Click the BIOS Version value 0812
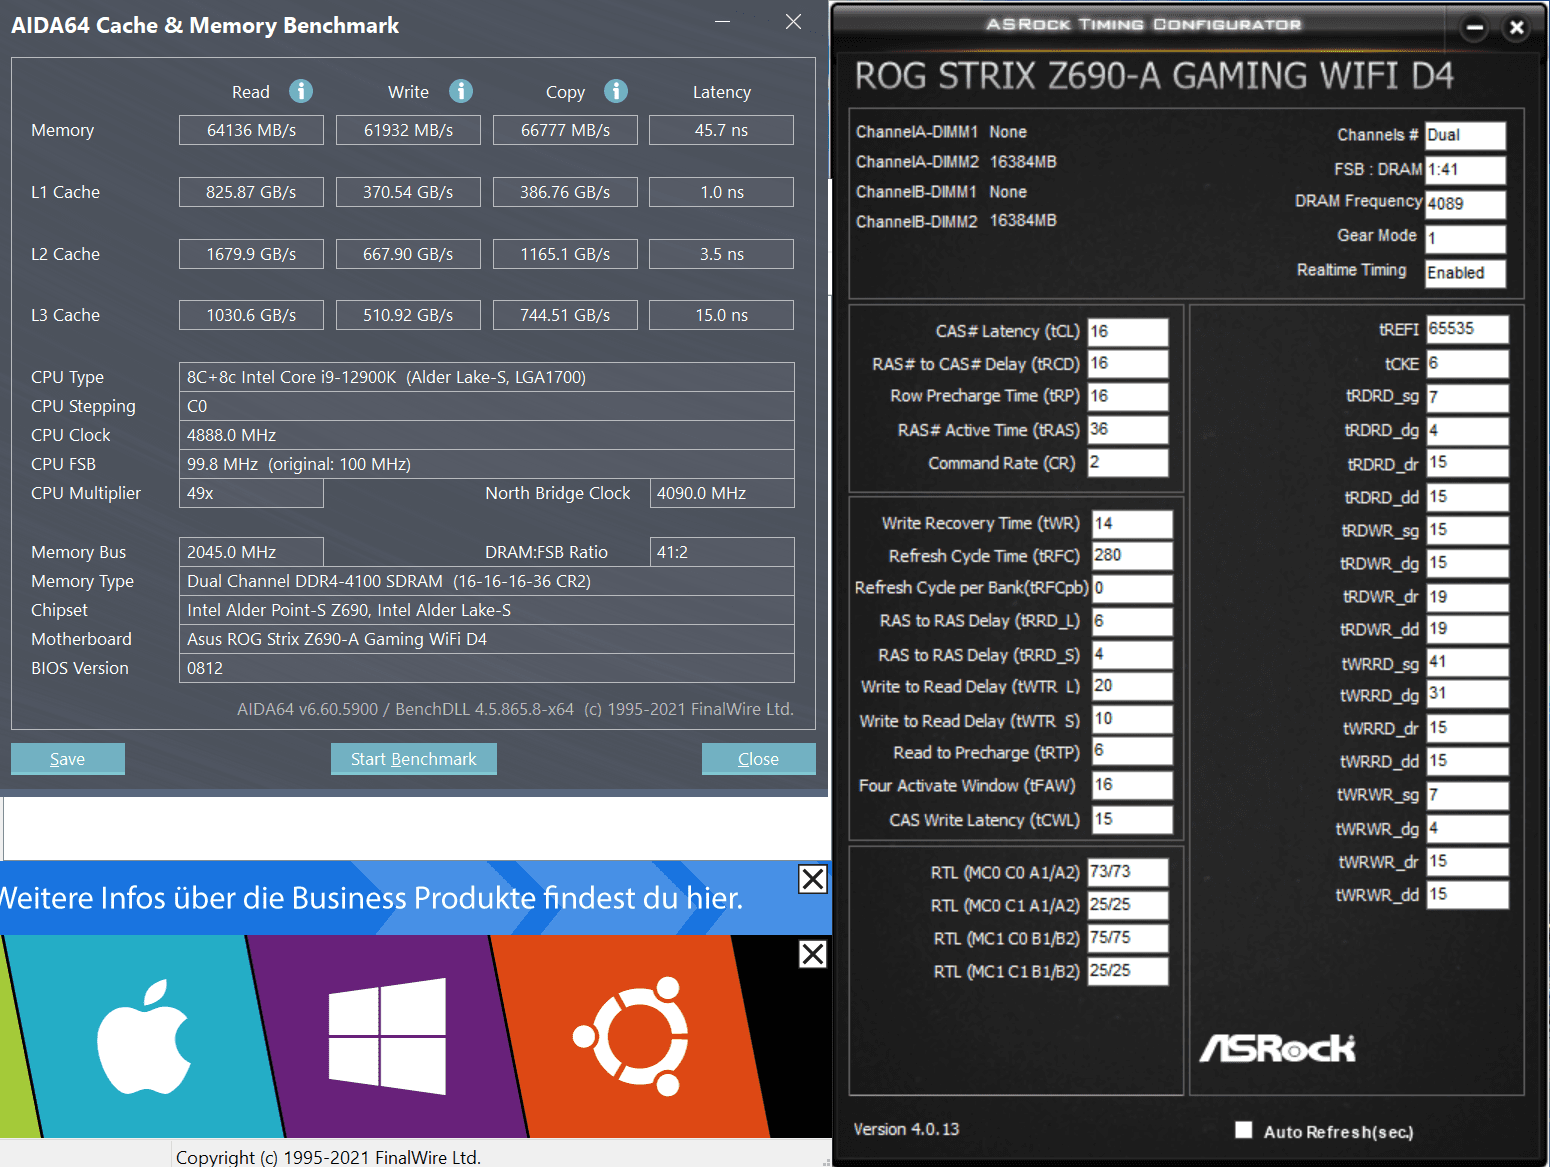 coord(487,668)
